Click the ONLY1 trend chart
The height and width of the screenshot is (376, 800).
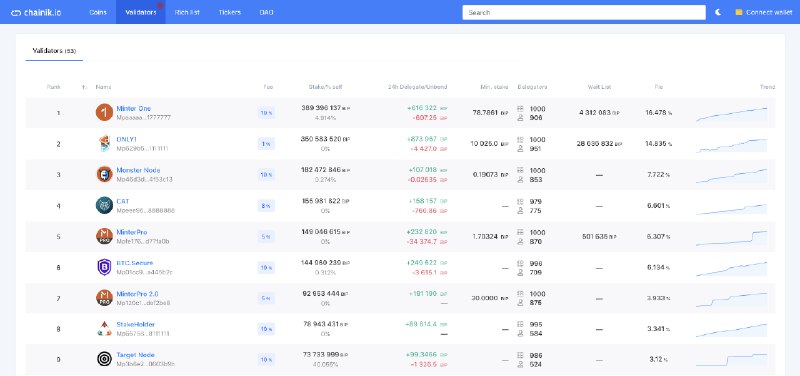point(731,145)
